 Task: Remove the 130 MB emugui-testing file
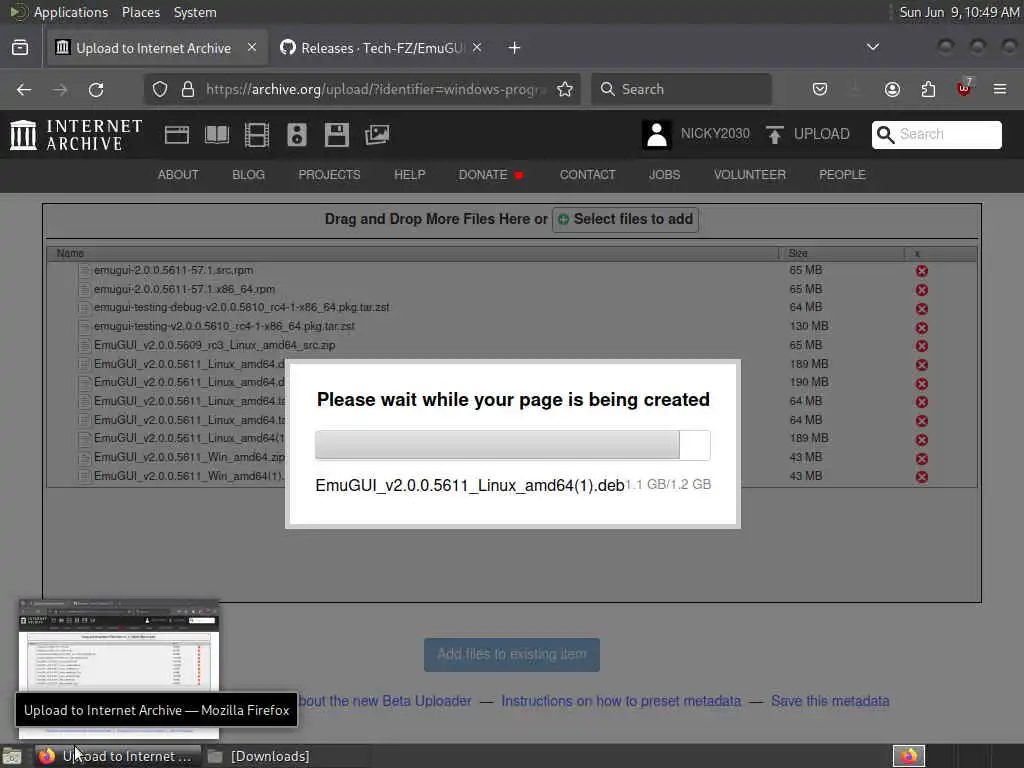tap(921, 327)
